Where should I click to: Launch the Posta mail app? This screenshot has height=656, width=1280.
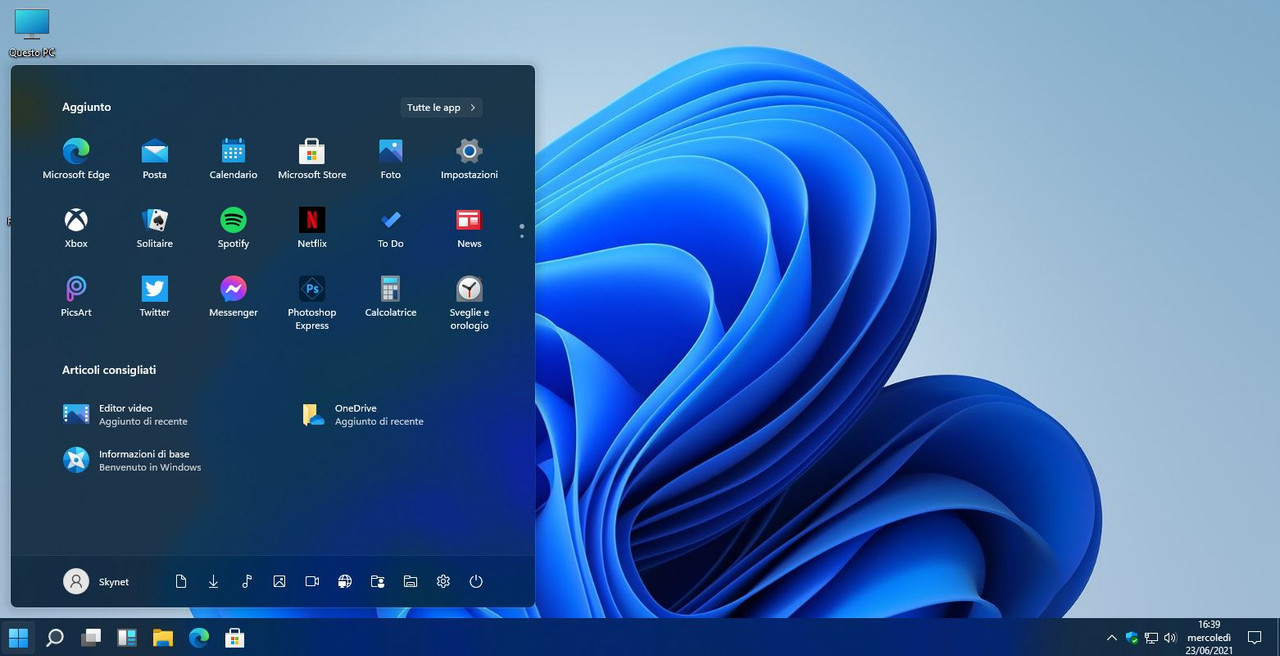coord(155,159)
